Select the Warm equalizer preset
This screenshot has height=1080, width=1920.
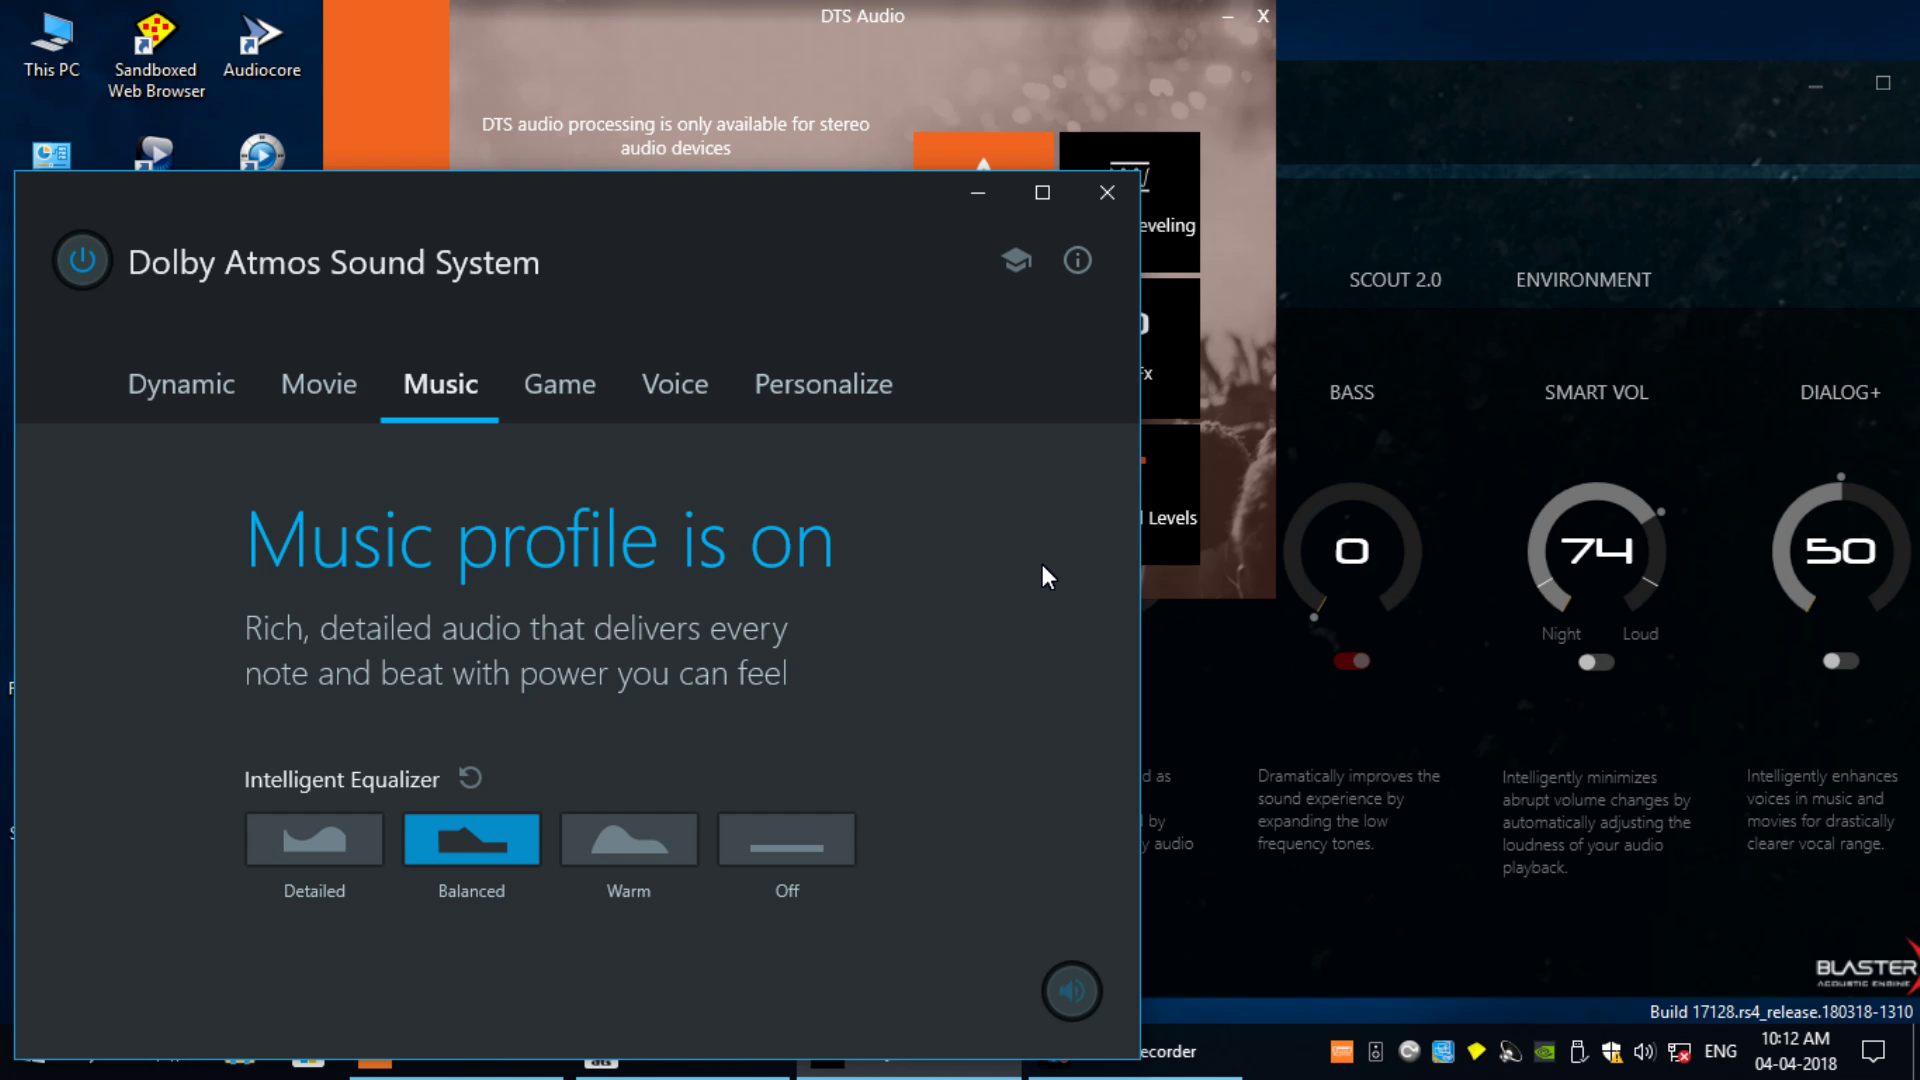point(628,839)
